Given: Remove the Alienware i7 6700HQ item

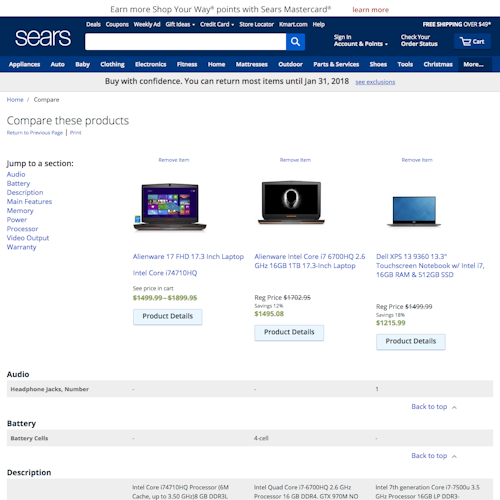Looking at the screenshot, I should pos(295,160).
